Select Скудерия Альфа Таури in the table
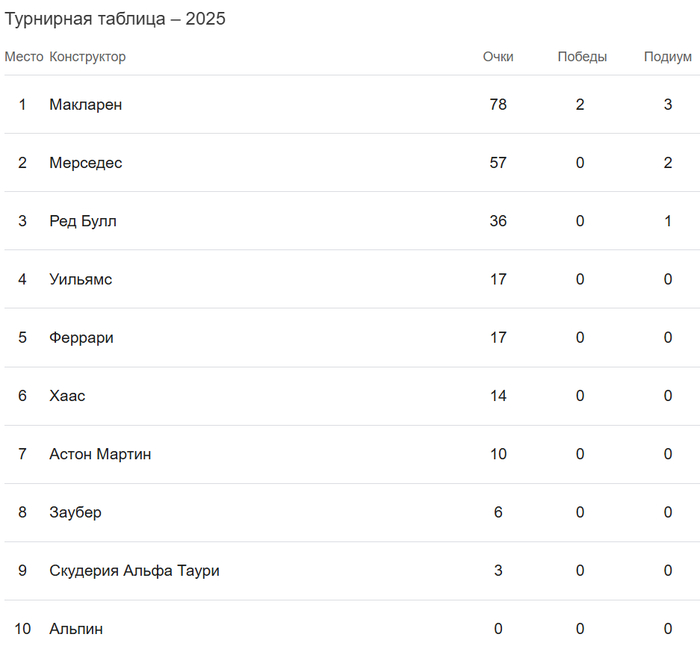 (x=134, y=571)
